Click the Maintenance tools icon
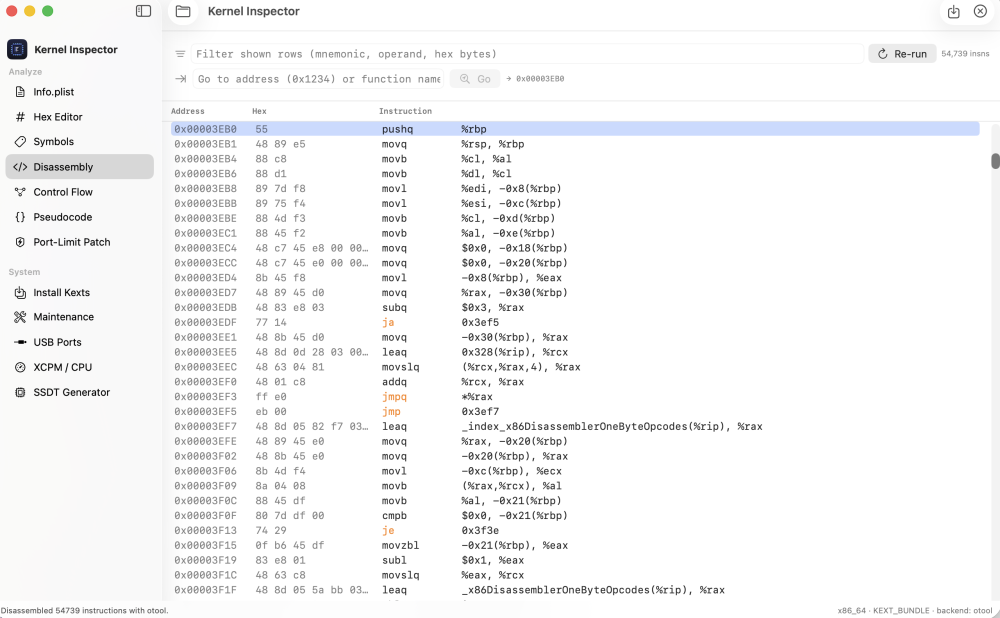The height and width of the screenshot is (618, 1000). (x=20, y=317)
